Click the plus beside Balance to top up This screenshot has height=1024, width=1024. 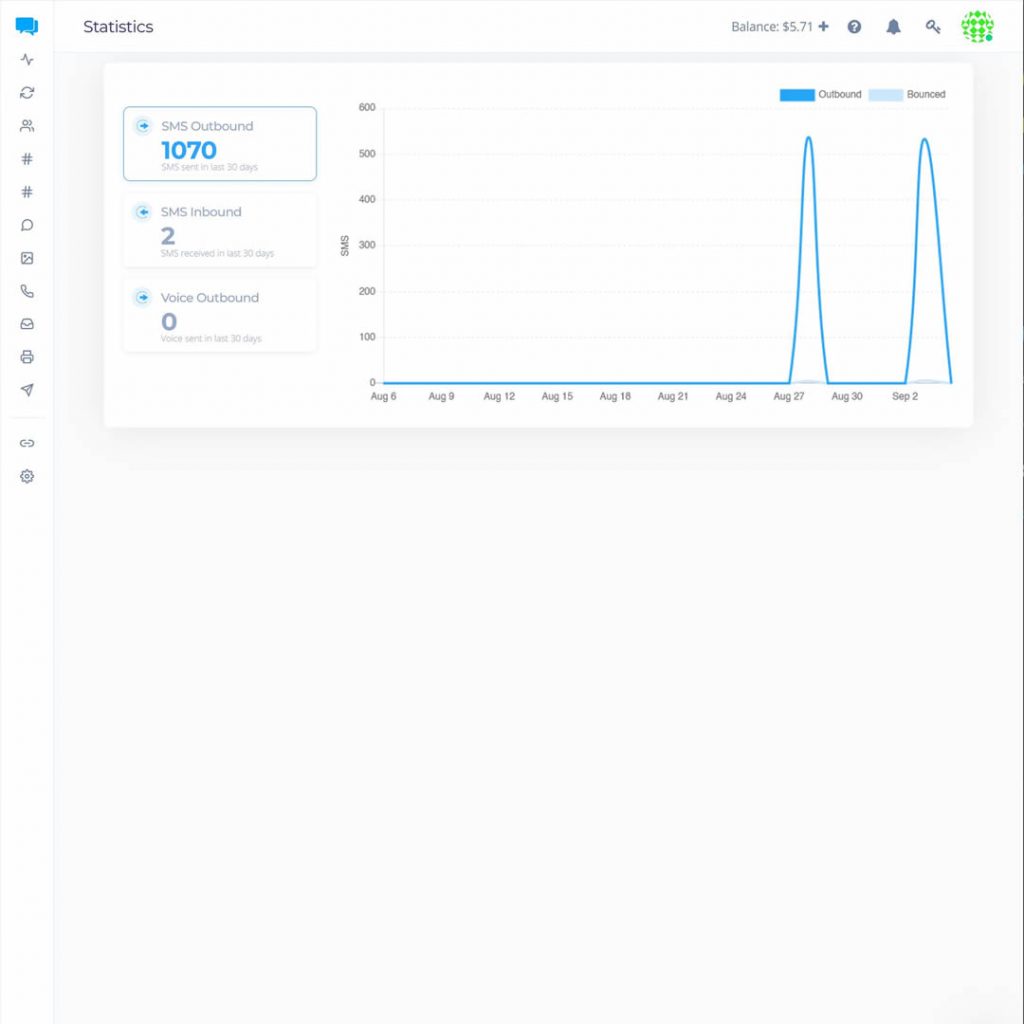pos(823,27)
